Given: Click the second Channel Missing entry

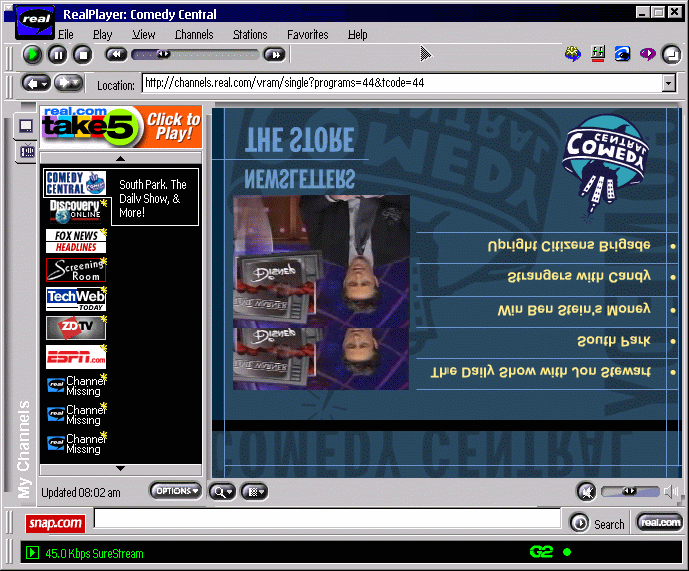Looking at the screenshot, I should click(76, 415).
